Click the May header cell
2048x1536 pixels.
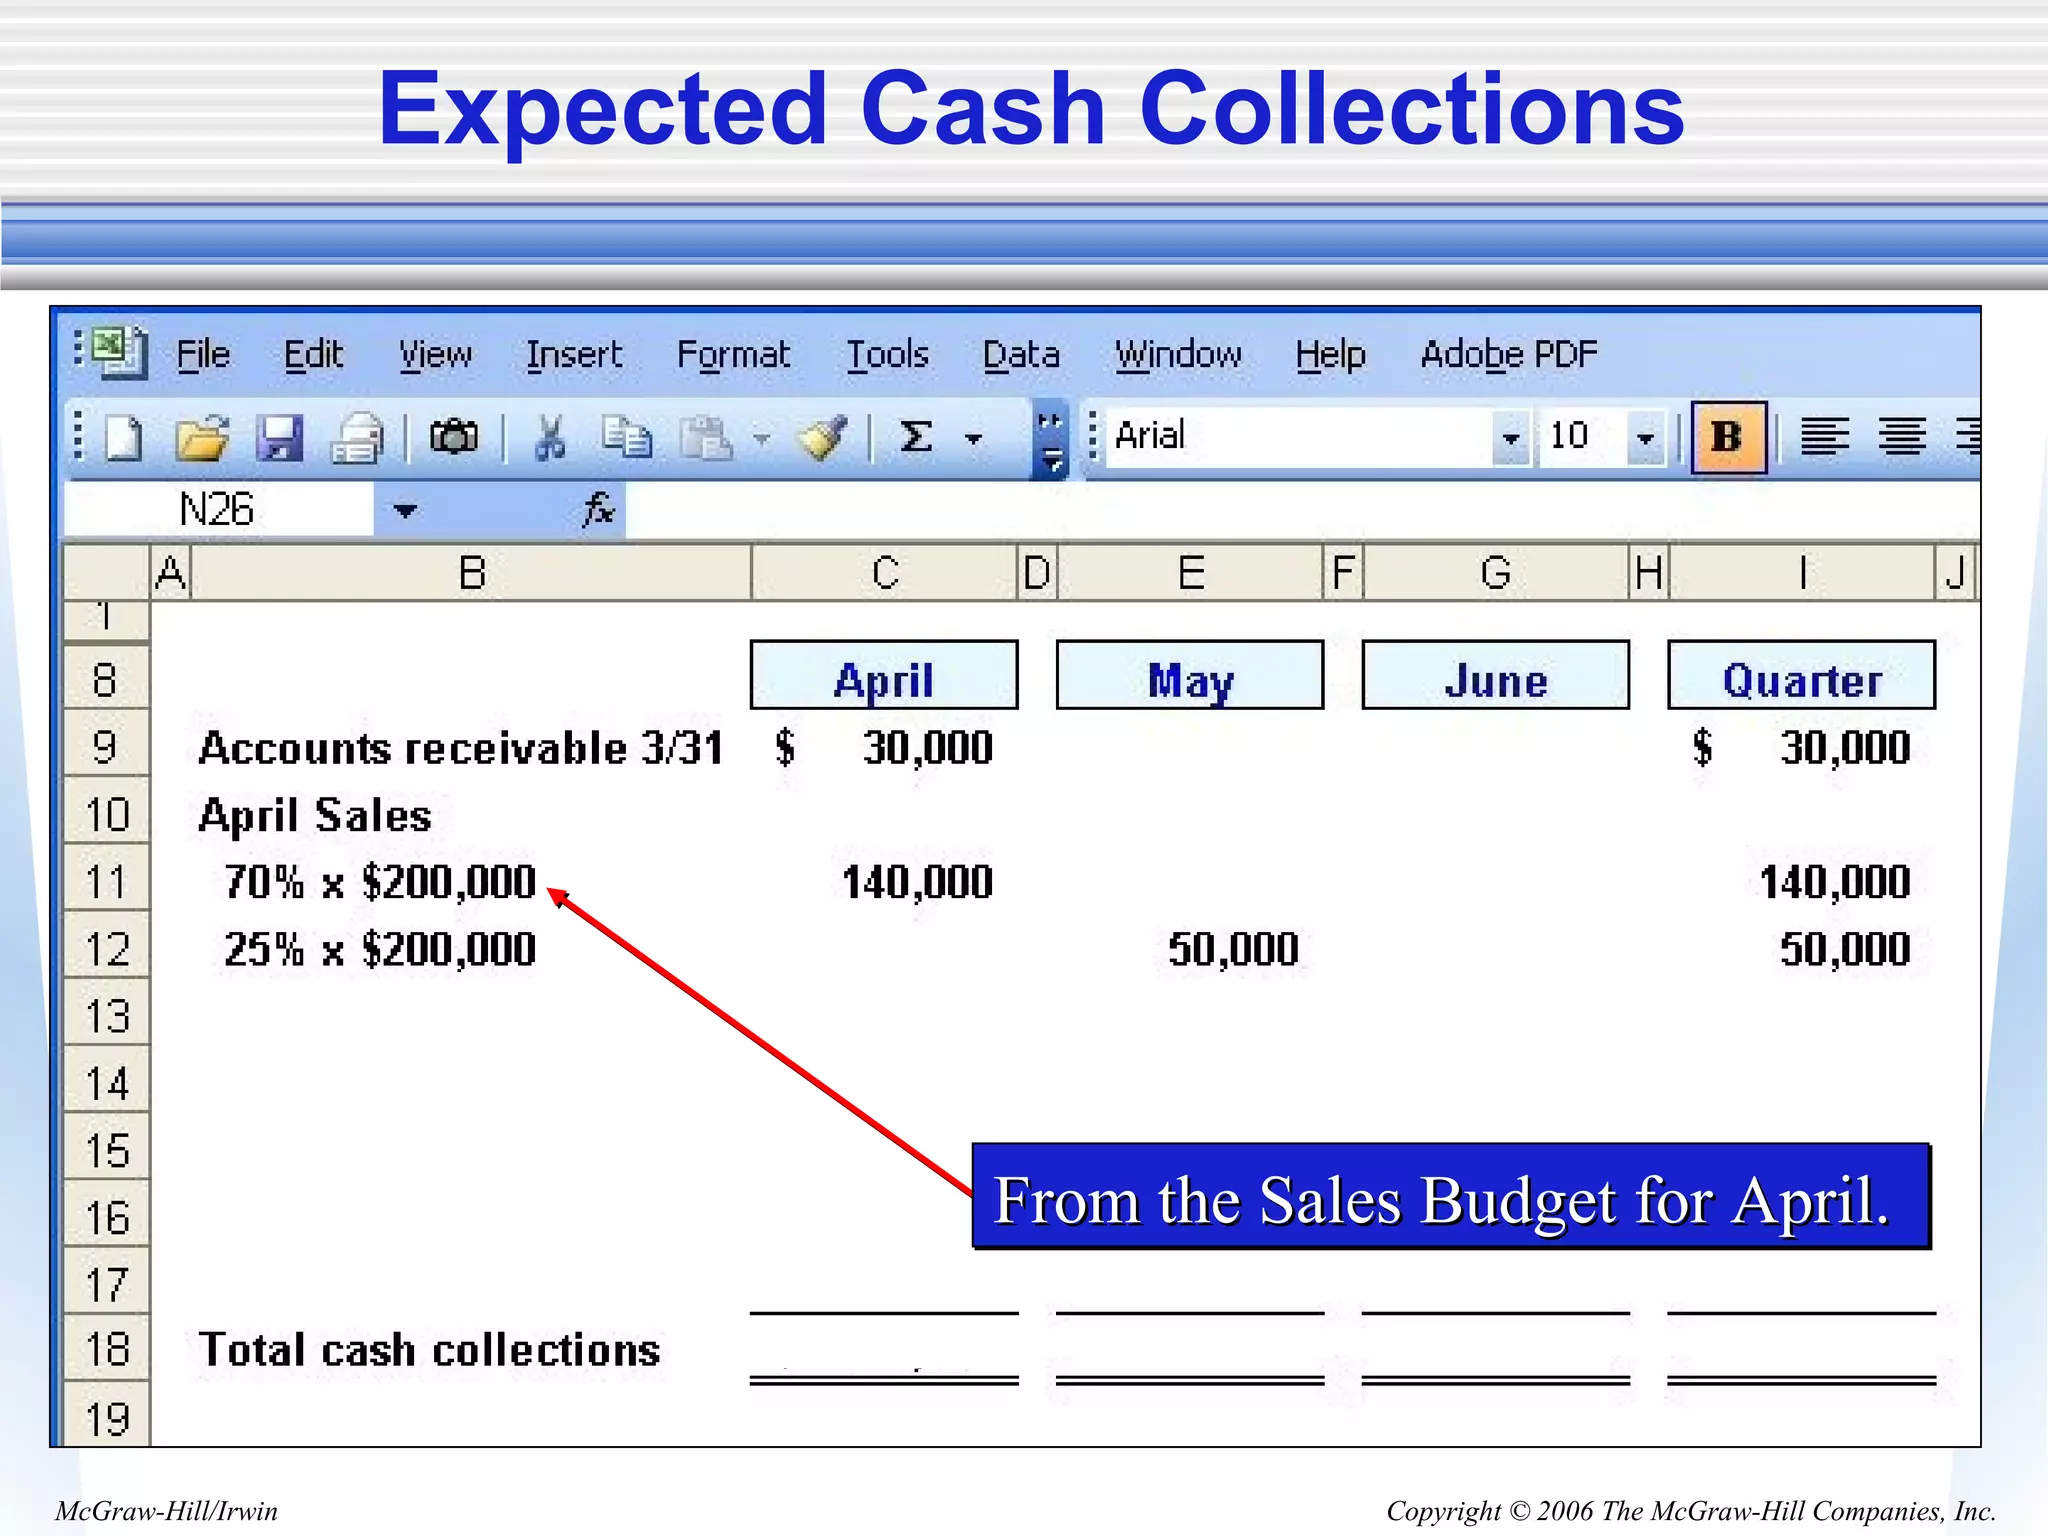click(x=1190, y=677)
